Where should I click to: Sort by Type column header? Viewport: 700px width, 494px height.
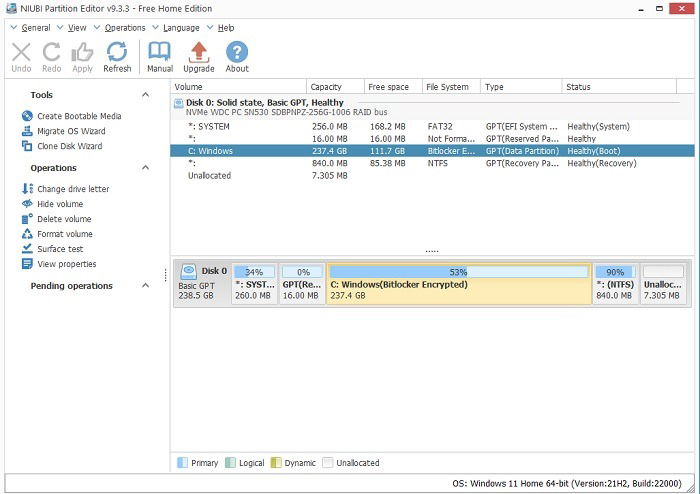pyautogui.click(x=521, y=87)
